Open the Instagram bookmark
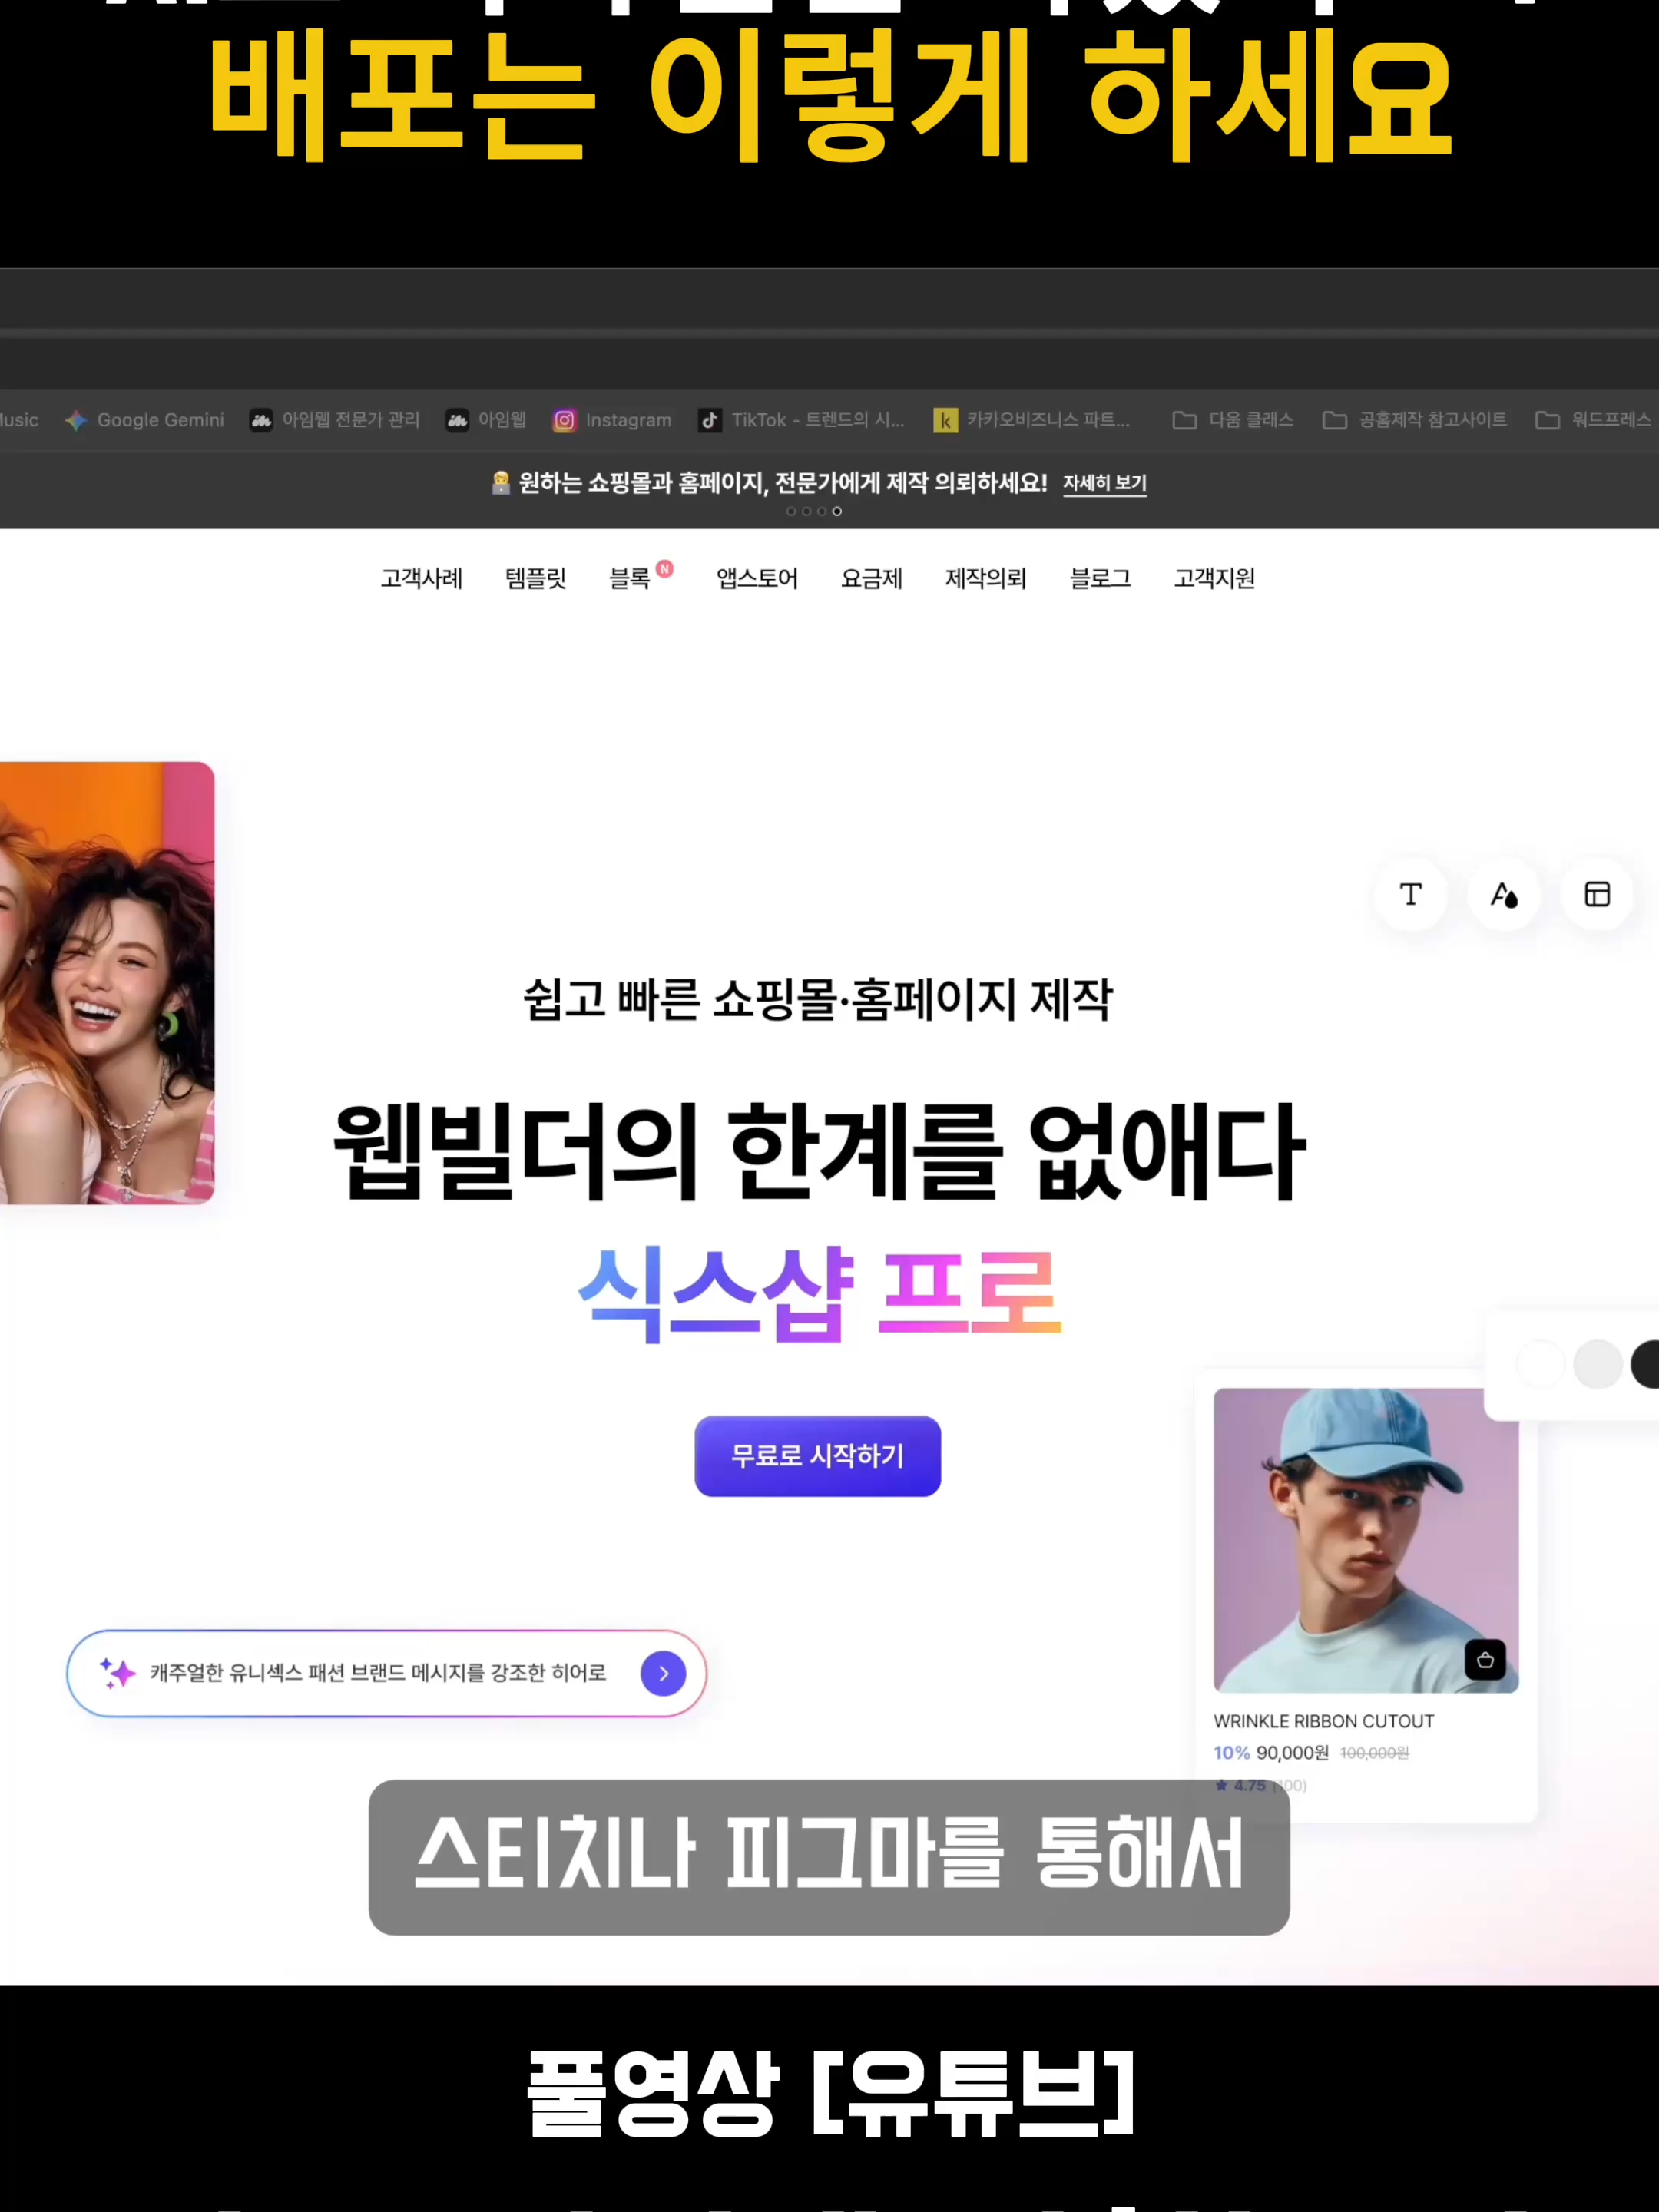 tap(612, 420)
